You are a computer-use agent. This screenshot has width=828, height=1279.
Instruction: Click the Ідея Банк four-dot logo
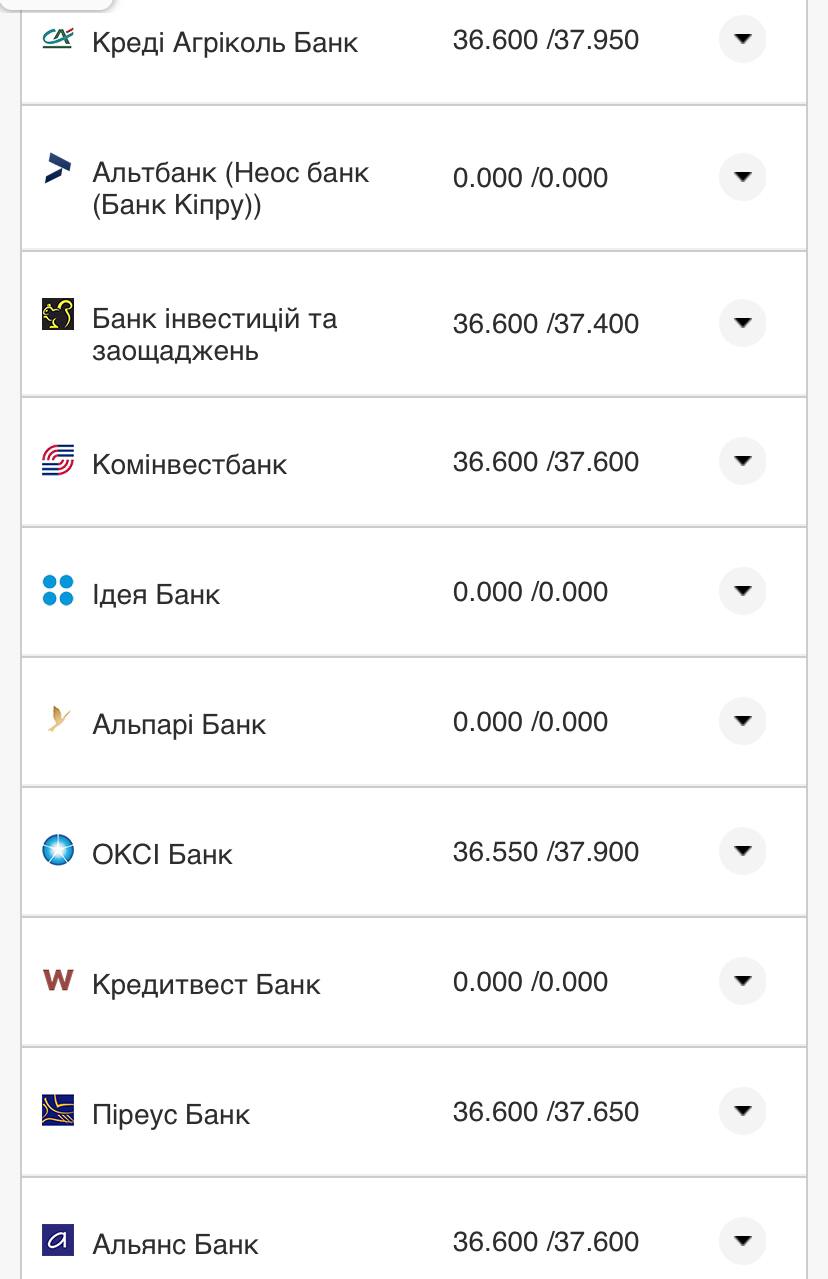coord(58,590)
